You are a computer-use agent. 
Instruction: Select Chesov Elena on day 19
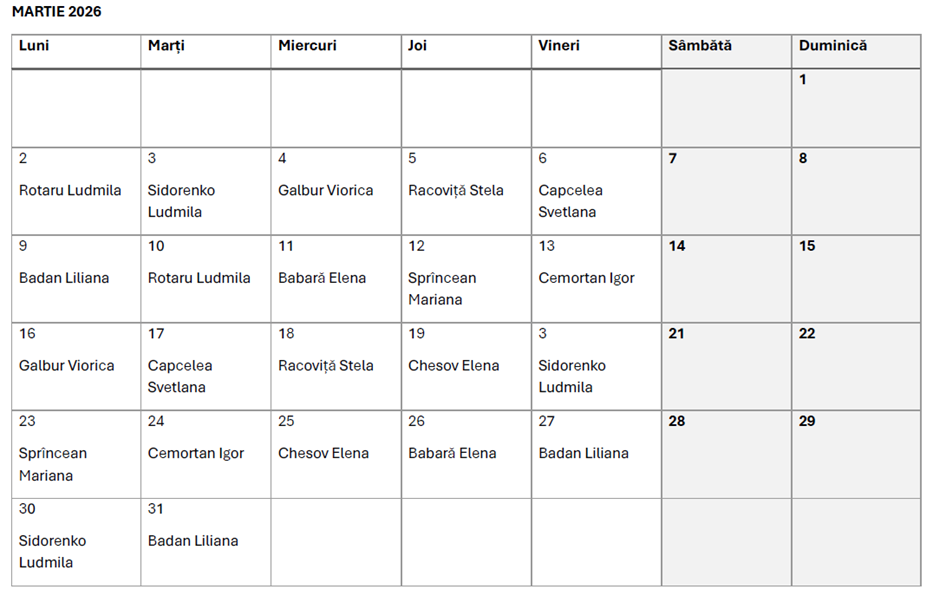pyautogui.click(x=453, y=366)
